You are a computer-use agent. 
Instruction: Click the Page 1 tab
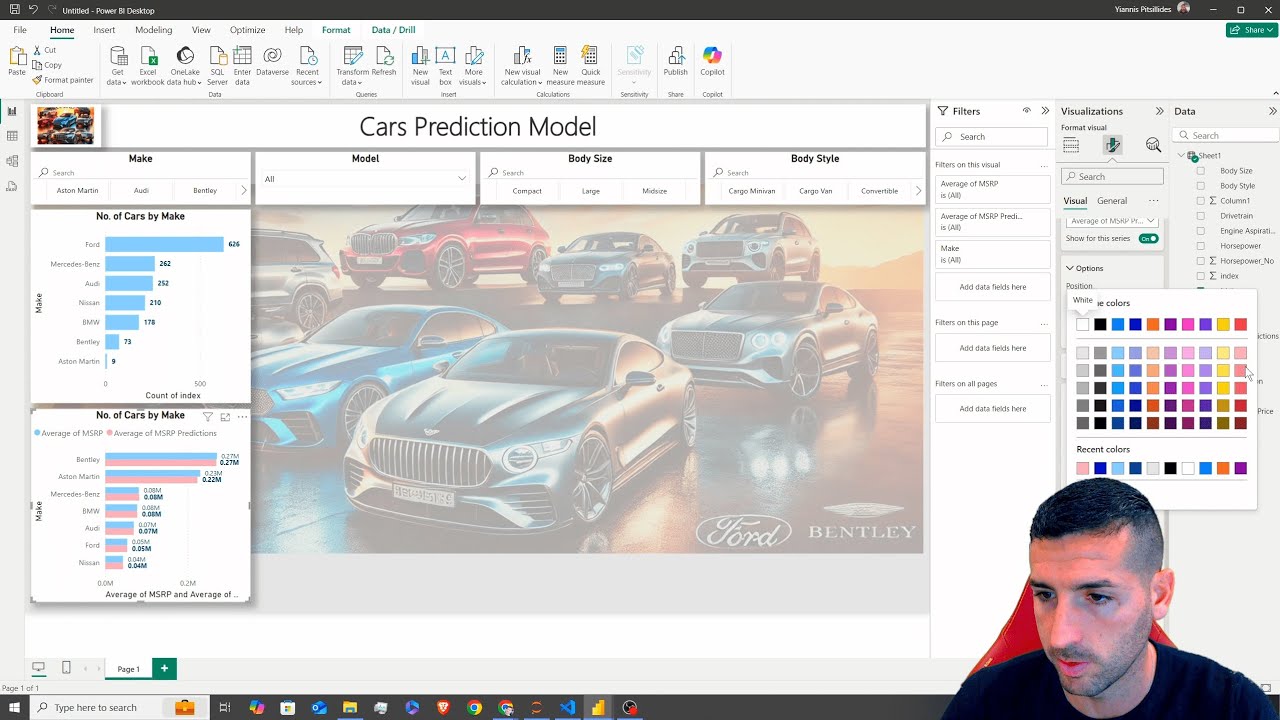[x=128, y=668]
